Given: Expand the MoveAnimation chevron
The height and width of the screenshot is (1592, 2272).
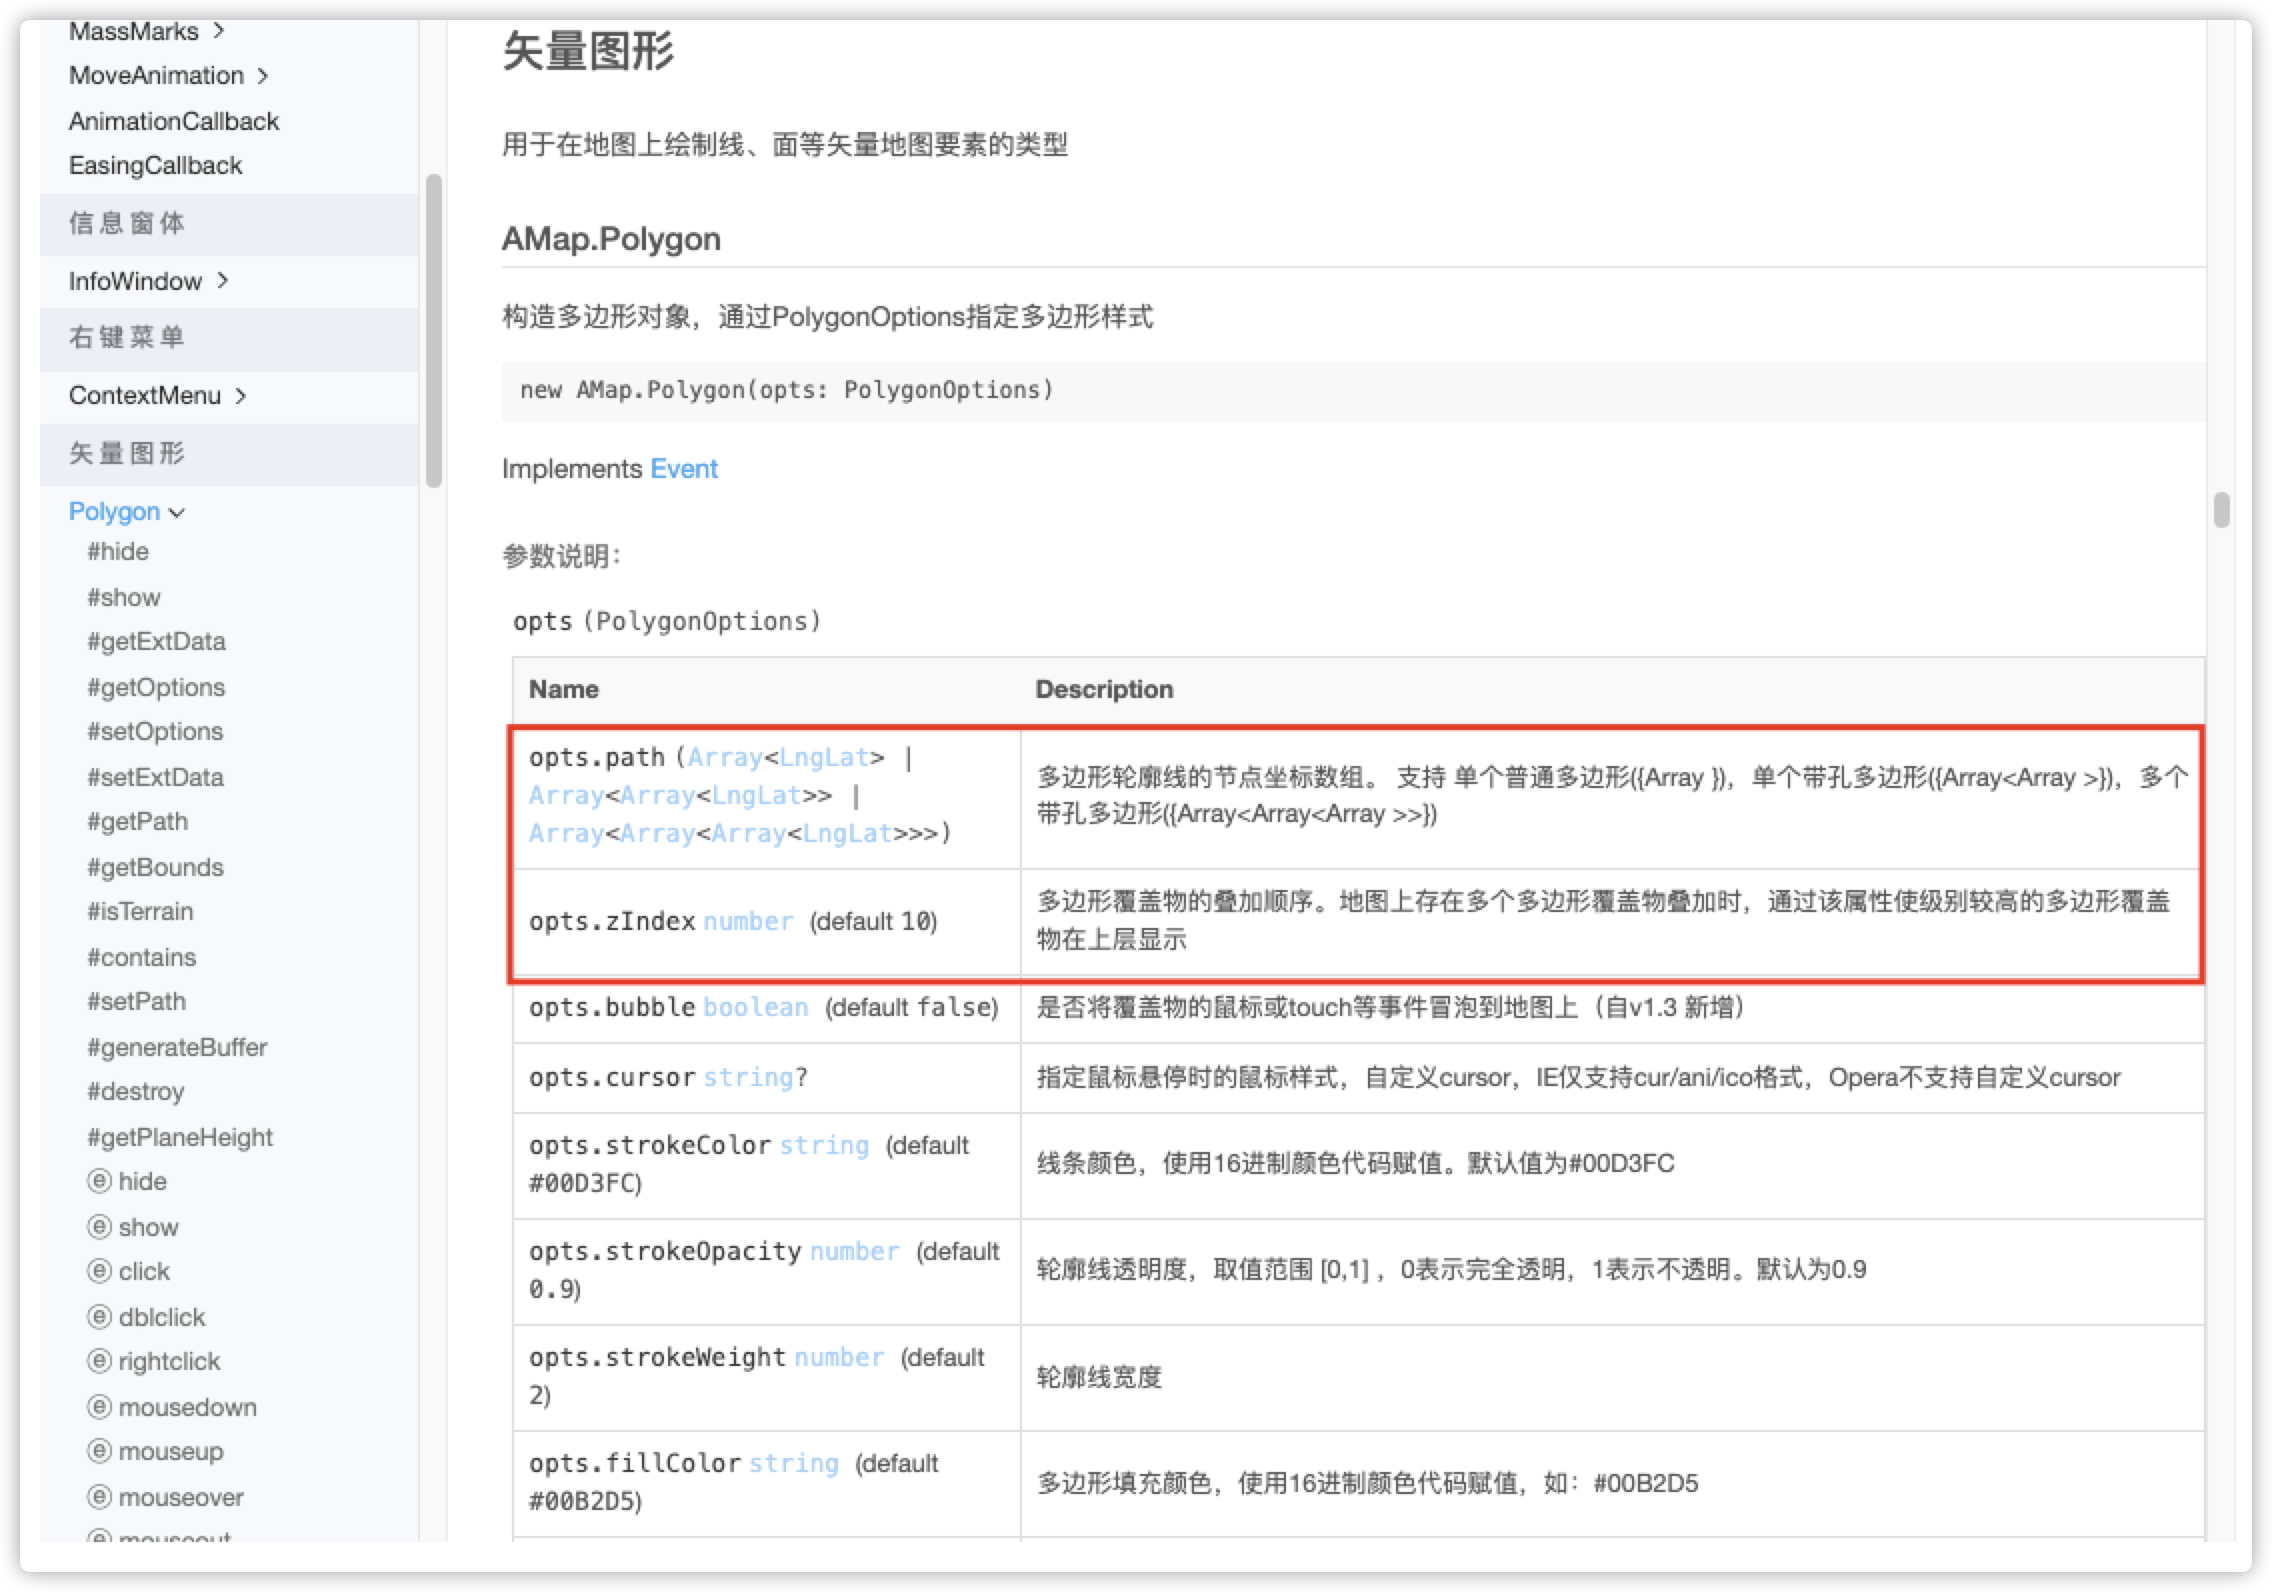Looking at the screenshot, I should [263, 76].
